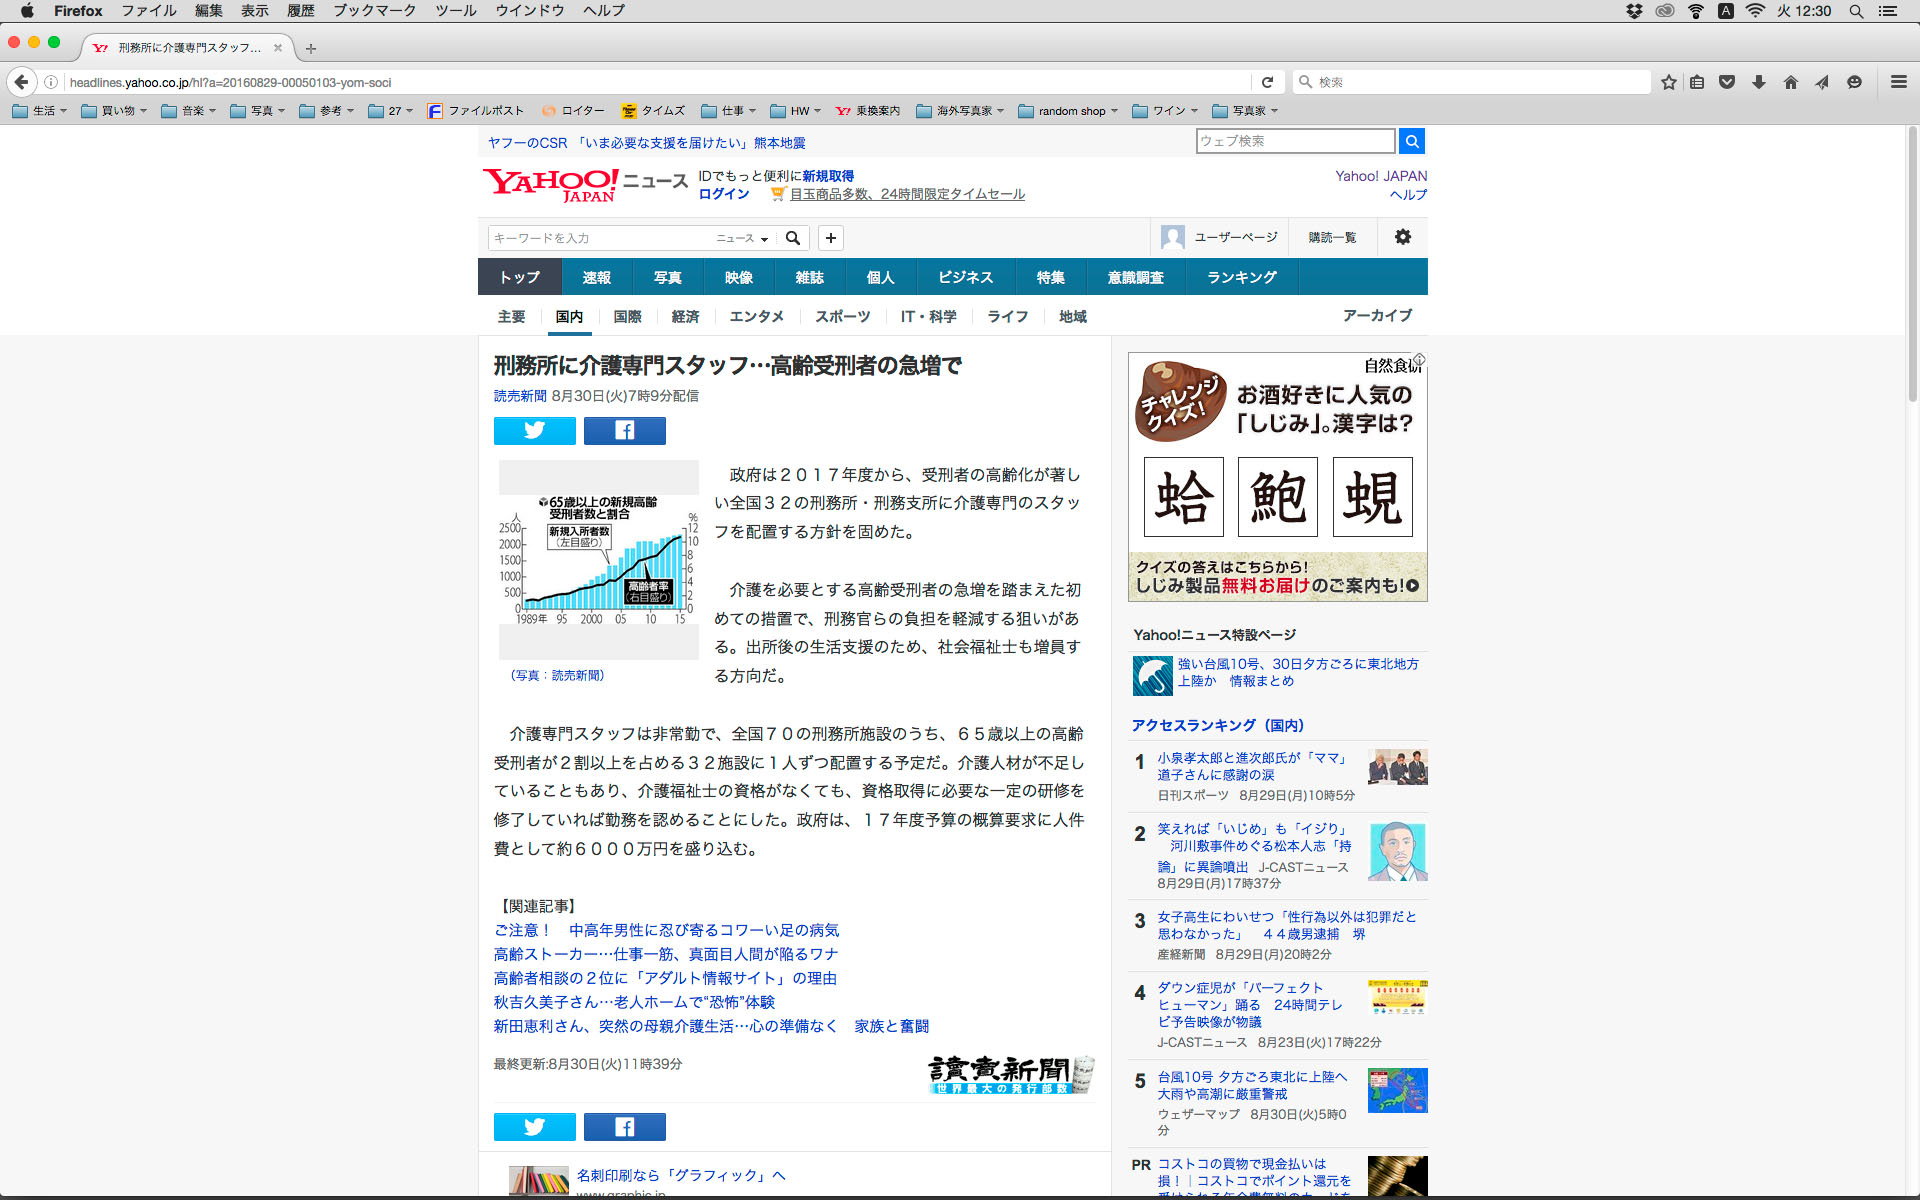Share the article on Facebook above the chart
Image resolution: width=1920 pixels, height=1200 pixels.
point(624,431)
